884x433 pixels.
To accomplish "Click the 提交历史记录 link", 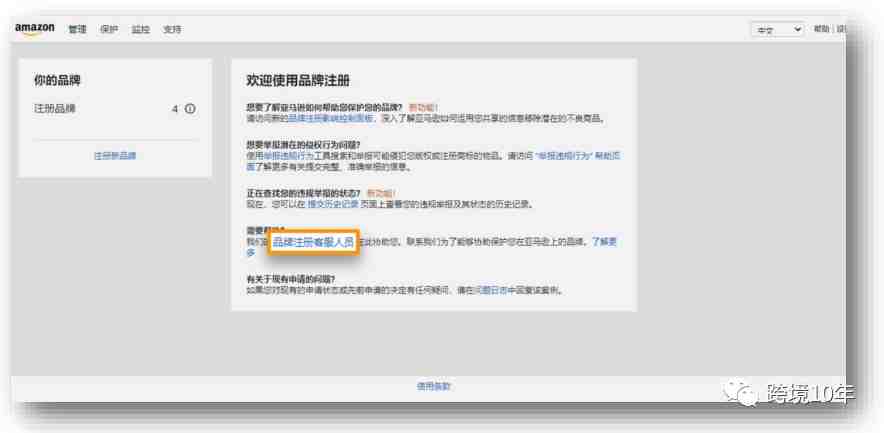I will click(x=333, y=204).
